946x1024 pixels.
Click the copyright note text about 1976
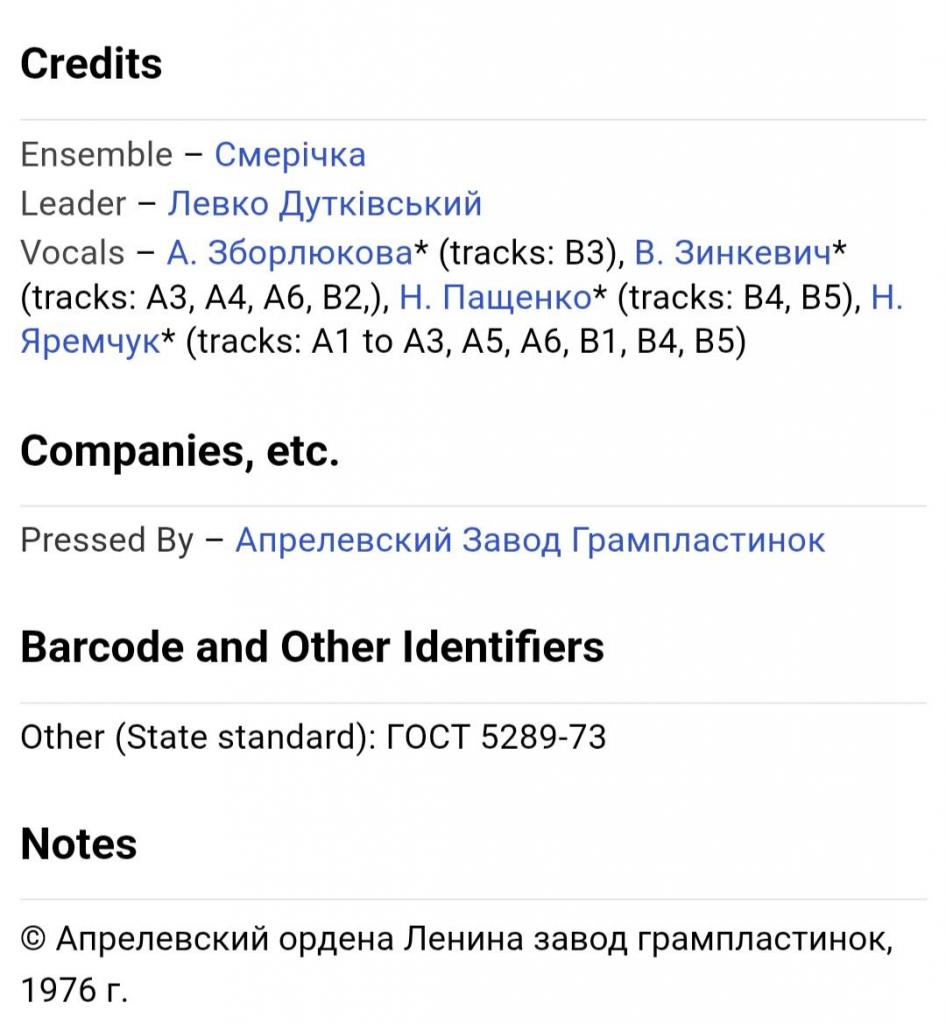coord(457,965)
